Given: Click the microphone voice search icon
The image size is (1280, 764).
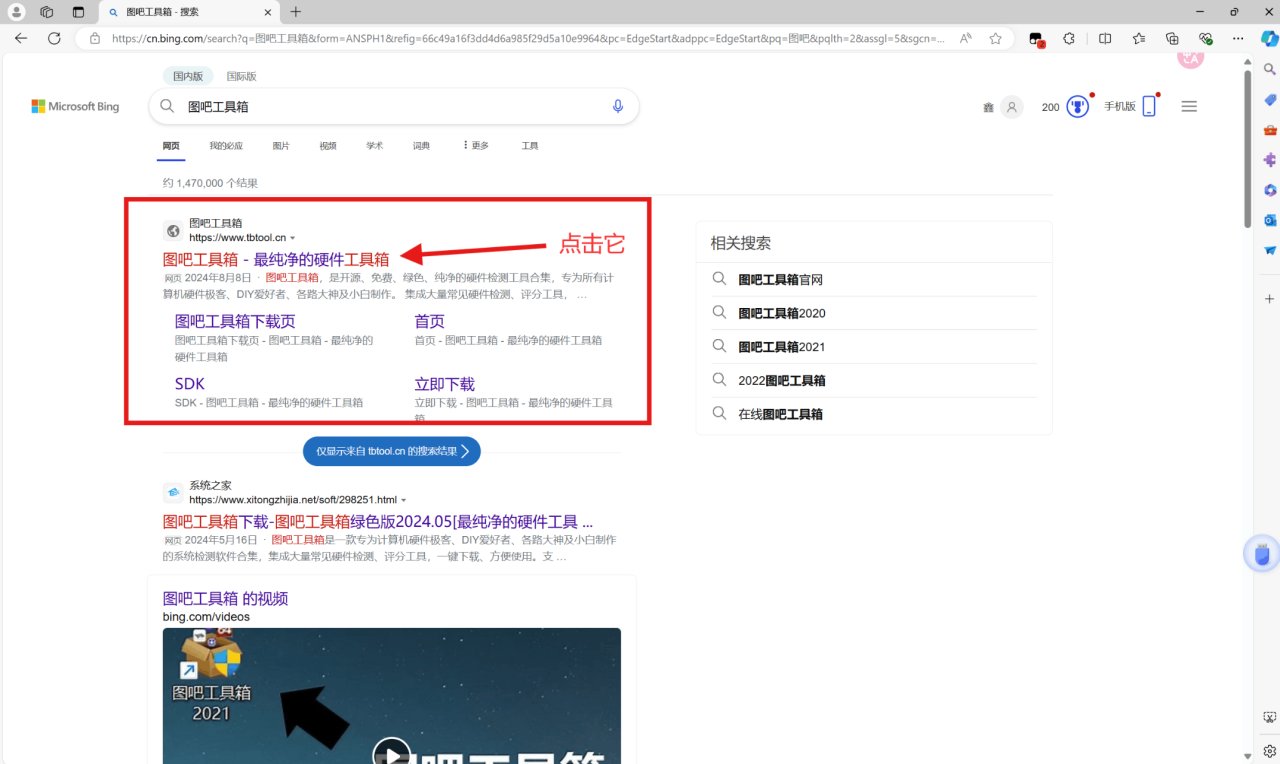Looking at the screenshot, I should coord(618,106).
